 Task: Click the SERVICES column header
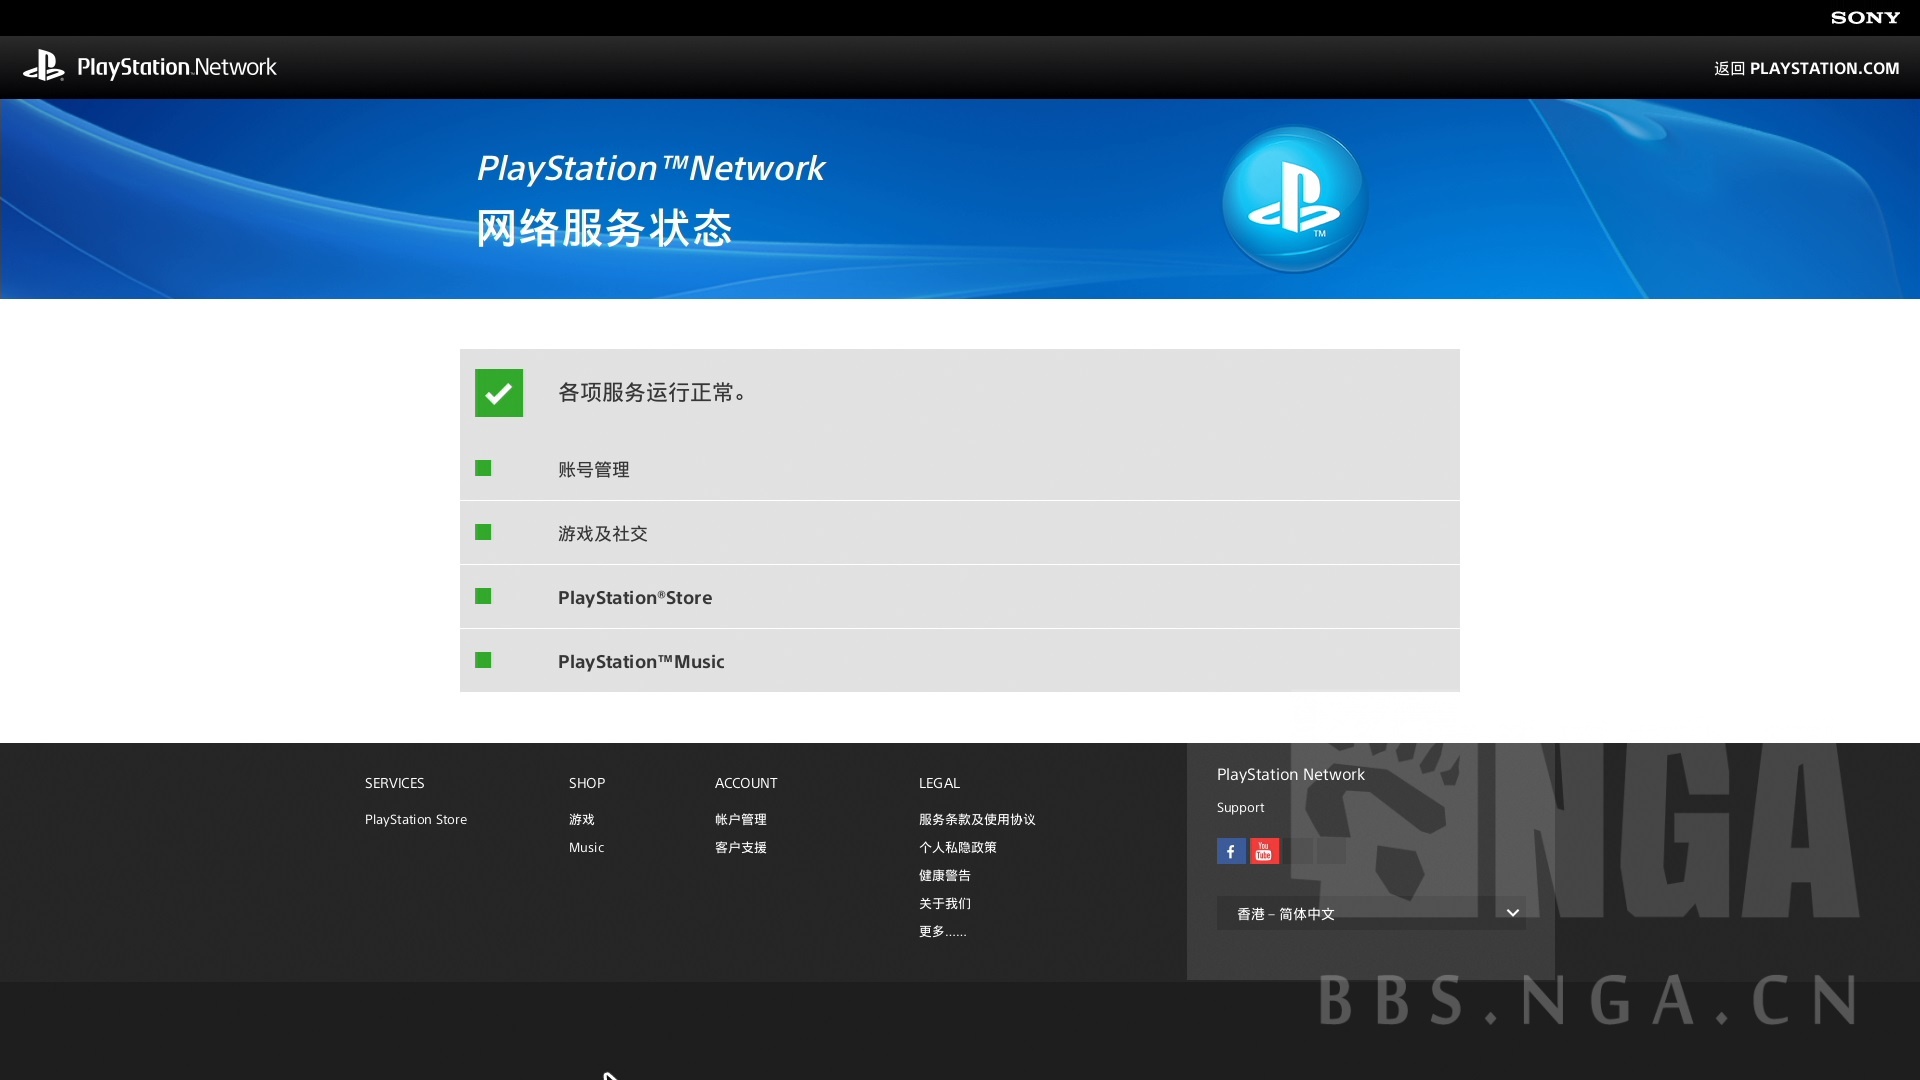(x=394, y=783)
